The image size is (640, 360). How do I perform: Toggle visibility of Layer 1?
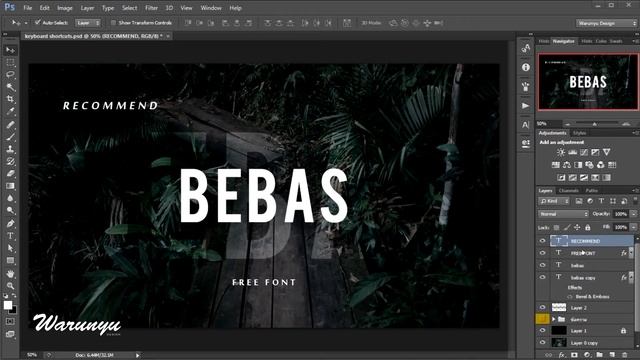coord(542,331)
